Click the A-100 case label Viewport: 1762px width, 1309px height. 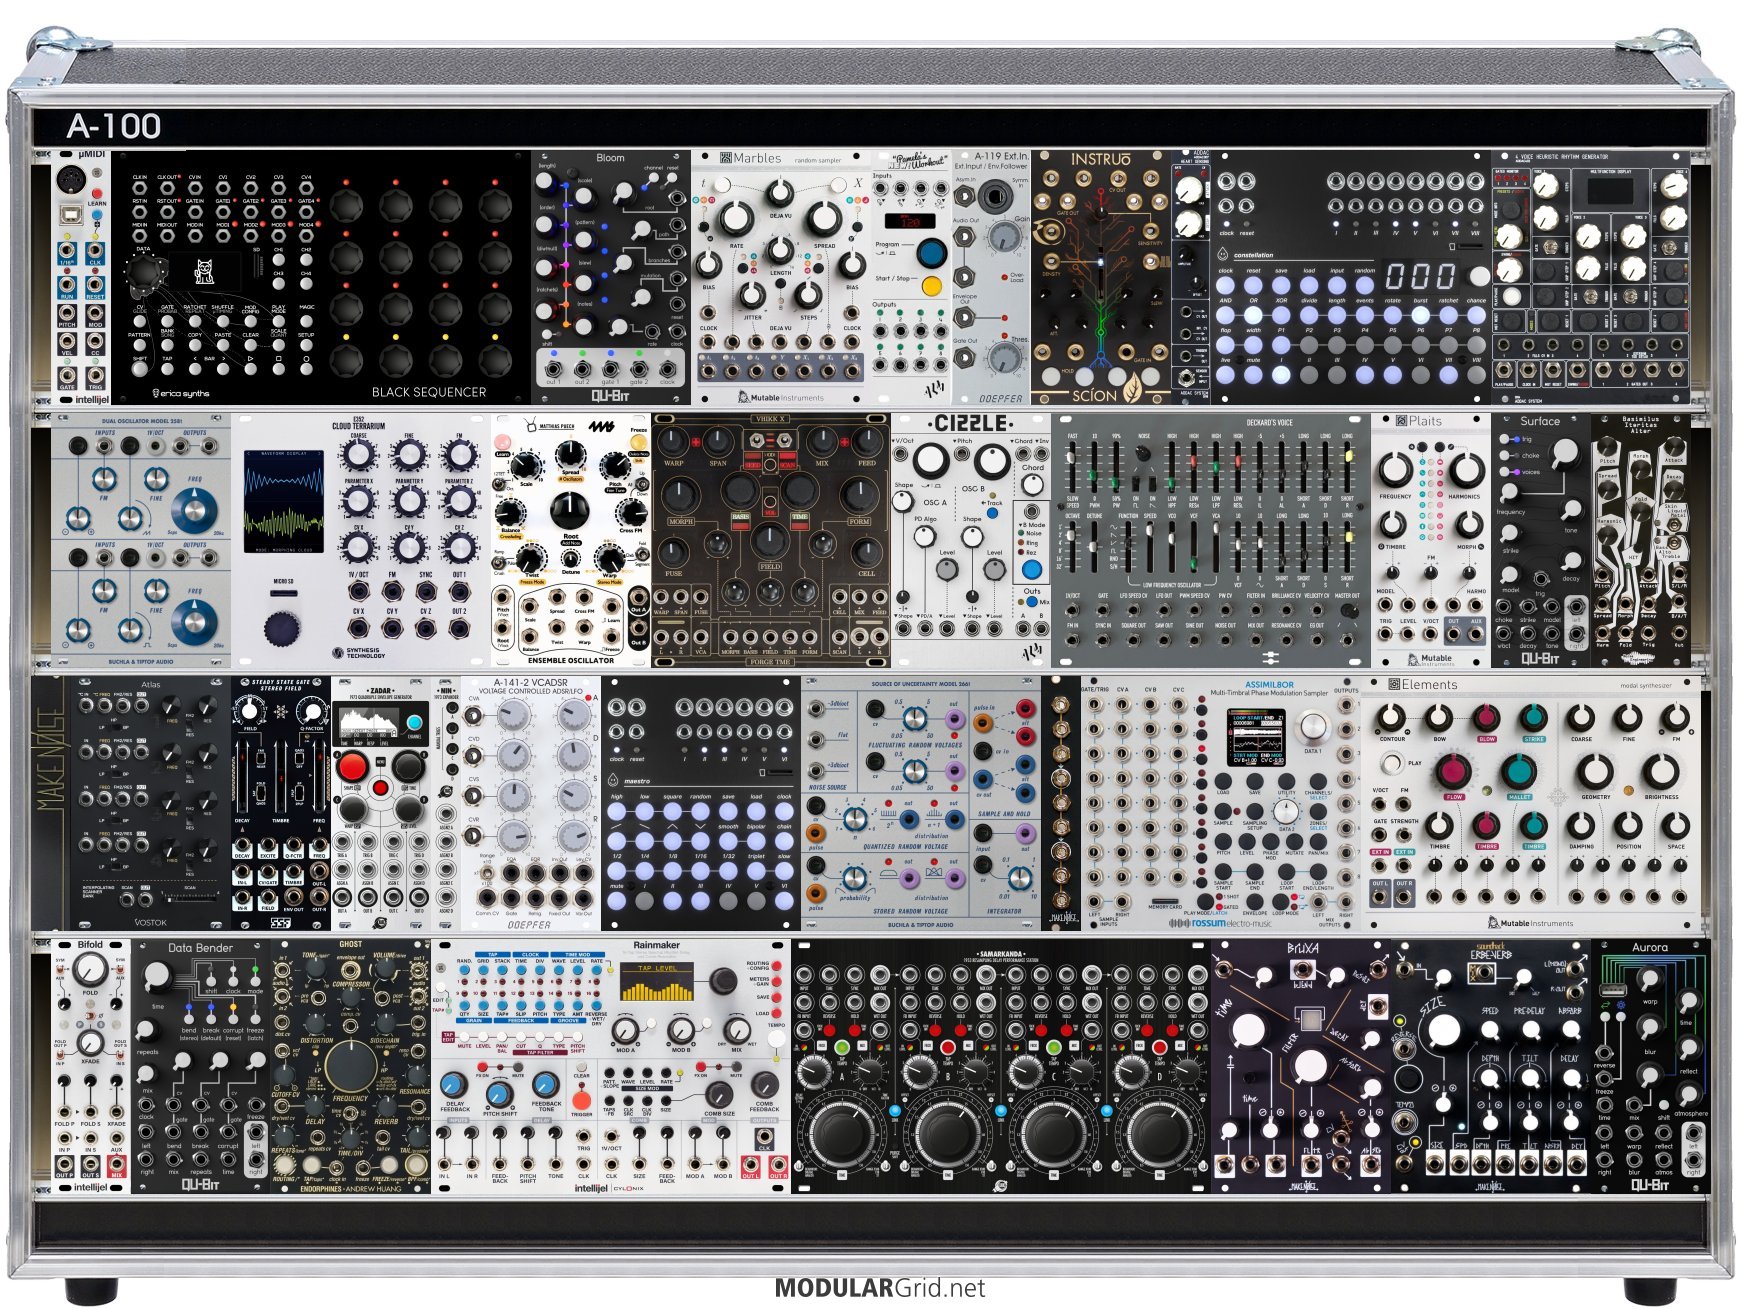pos(114,126)
